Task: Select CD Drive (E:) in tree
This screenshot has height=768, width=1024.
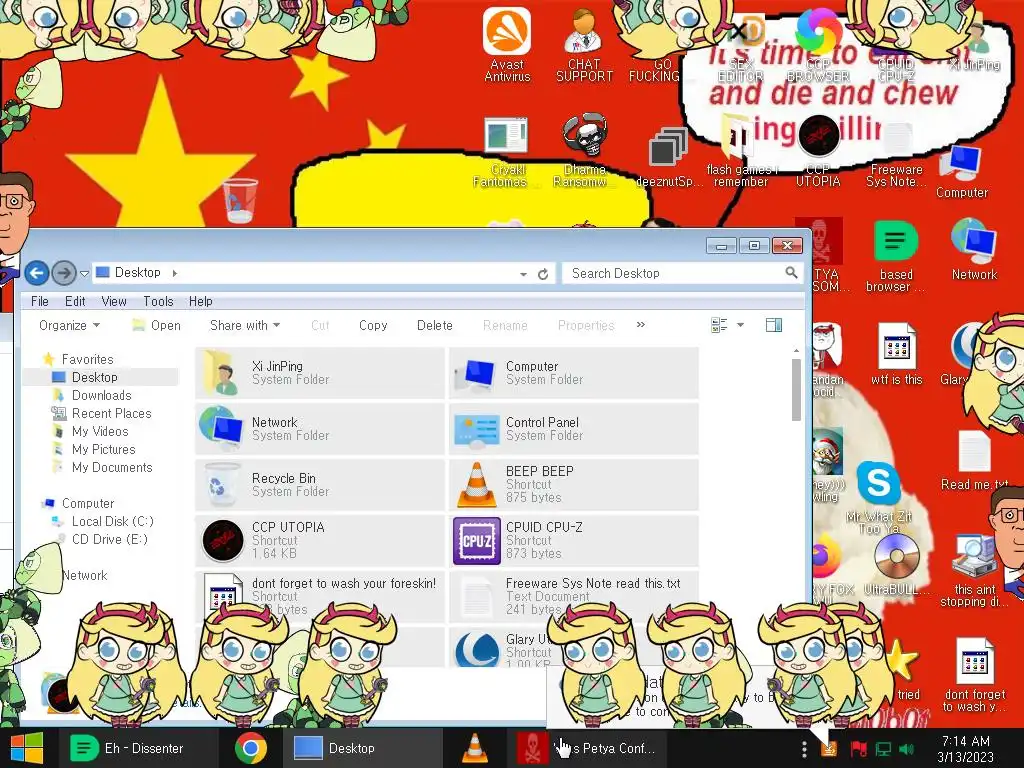Action: (109, 539)
